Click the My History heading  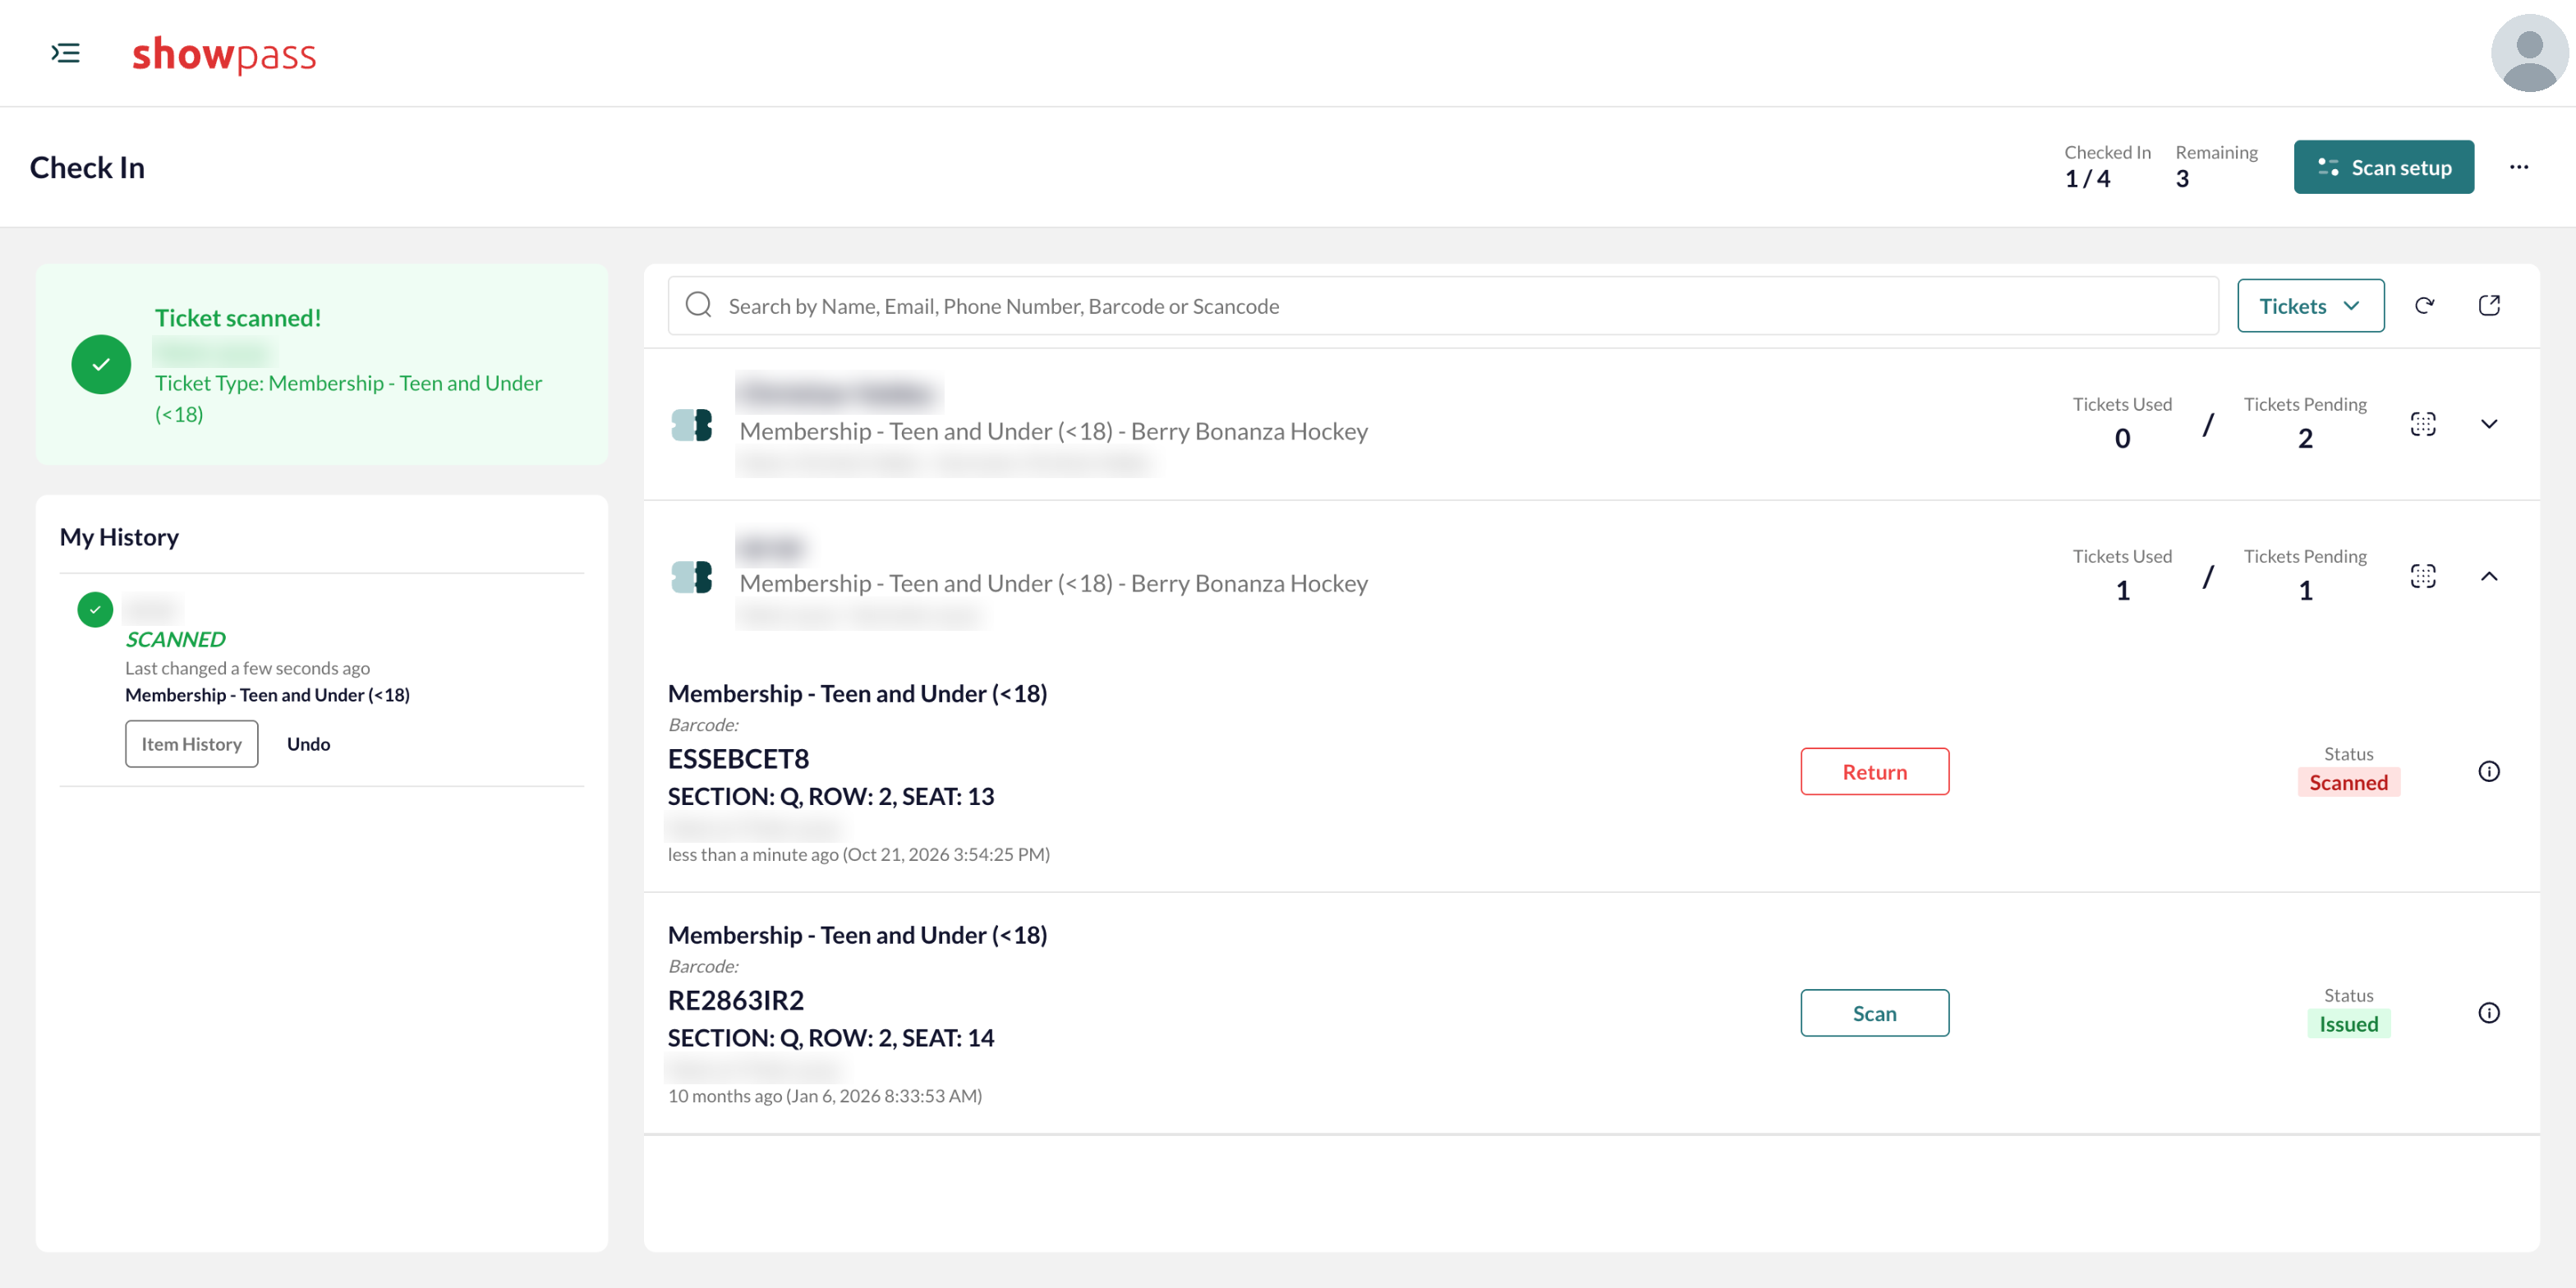point(119,537)
